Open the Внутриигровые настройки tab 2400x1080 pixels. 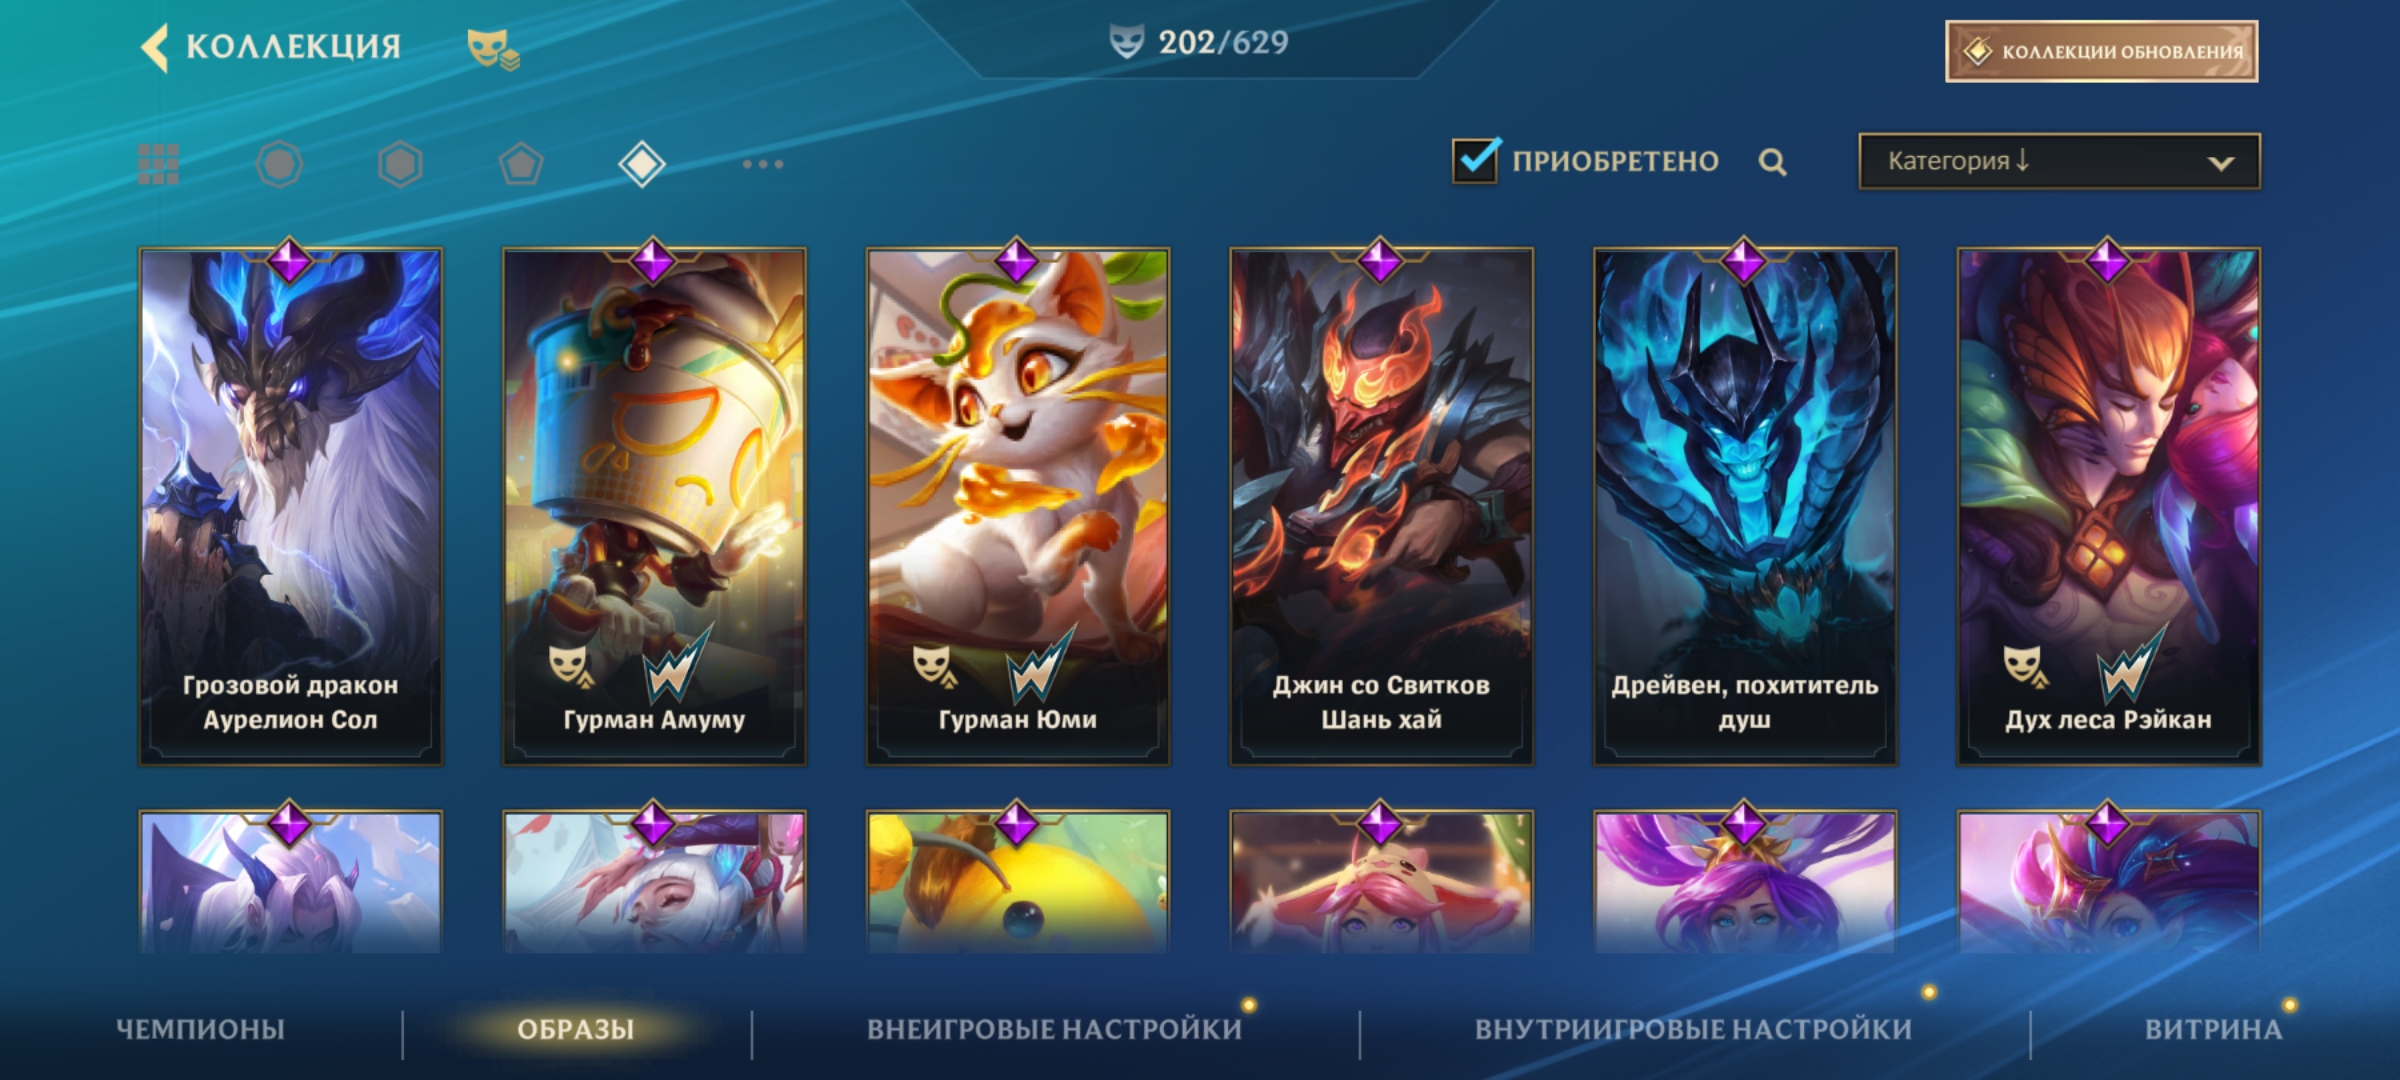[1693, 1029]
